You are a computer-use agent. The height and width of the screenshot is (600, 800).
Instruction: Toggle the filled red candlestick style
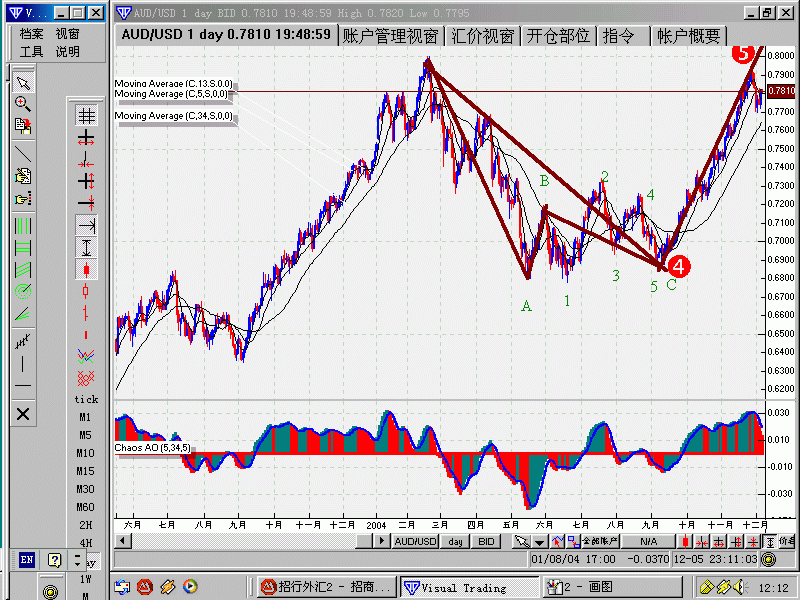click(x=86, y=269)
